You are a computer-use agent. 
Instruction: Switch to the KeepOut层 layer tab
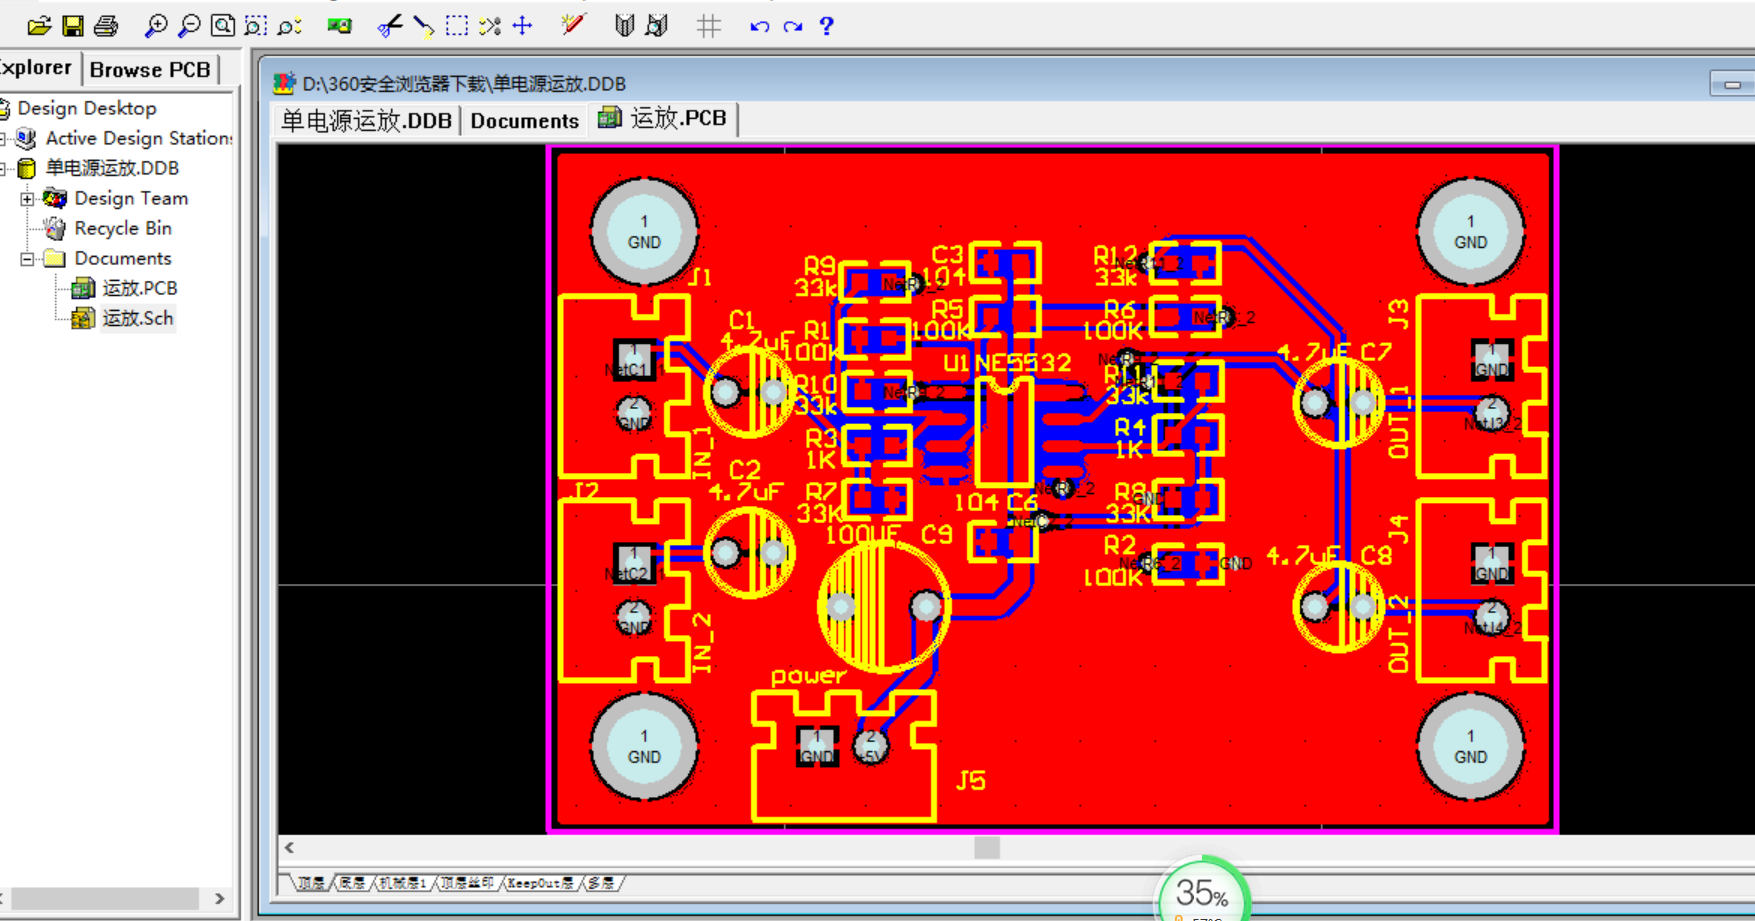540,883
